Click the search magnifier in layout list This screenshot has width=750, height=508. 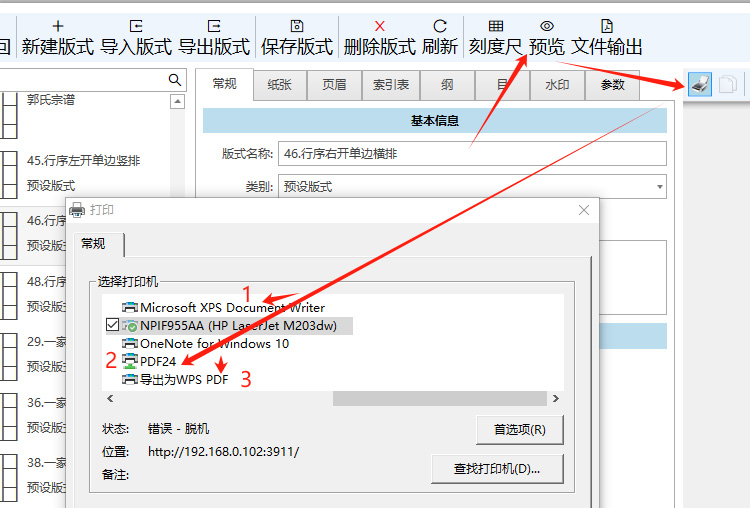(175, 80)
